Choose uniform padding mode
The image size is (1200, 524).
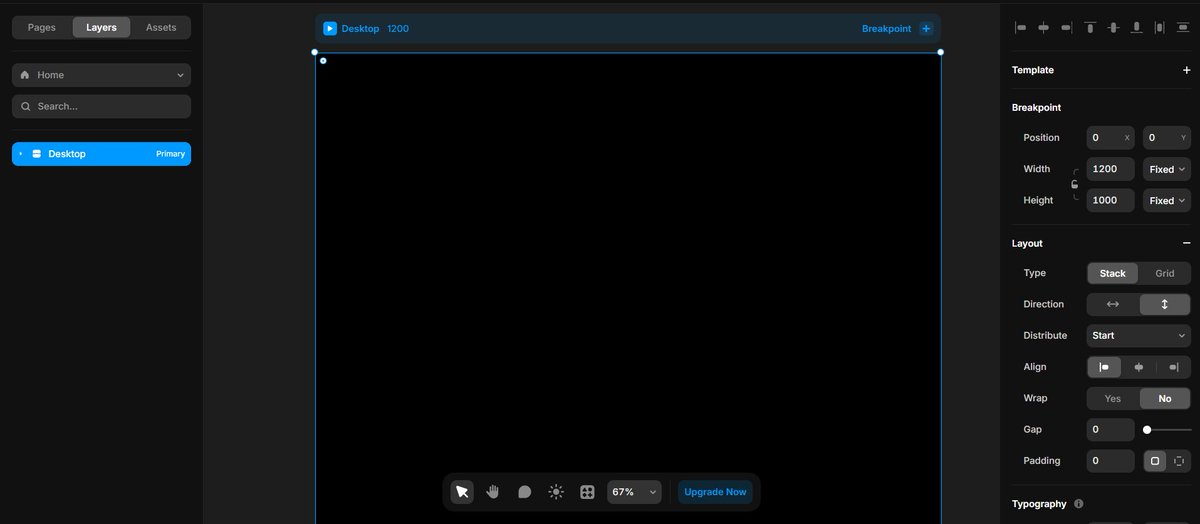[x=1155, y=461]
